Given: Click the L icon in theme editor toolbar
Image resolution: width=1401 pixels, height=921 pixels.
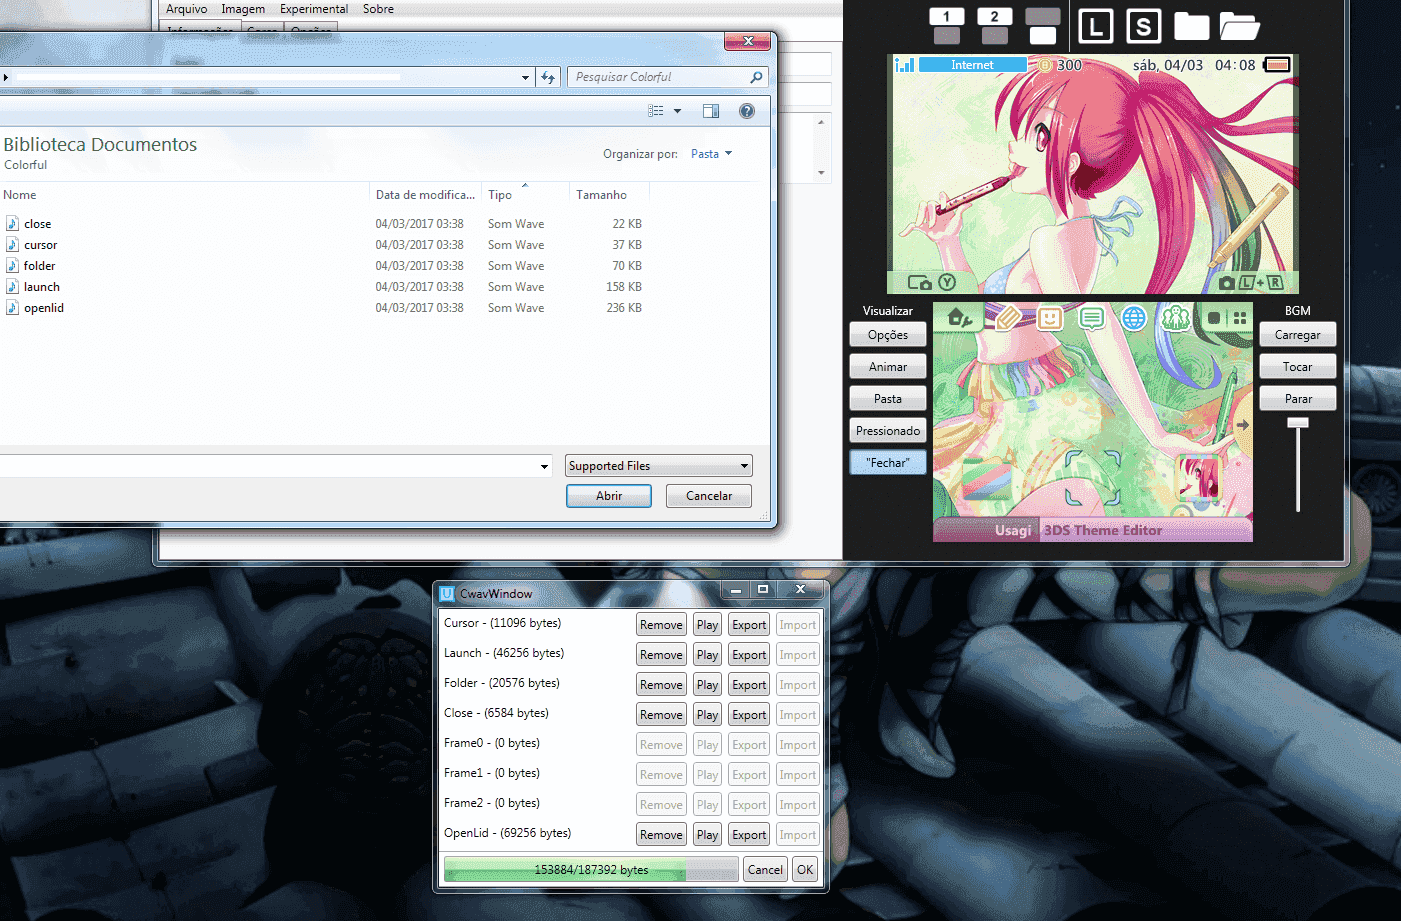Looking at the screenshot, I should 1096,27.
